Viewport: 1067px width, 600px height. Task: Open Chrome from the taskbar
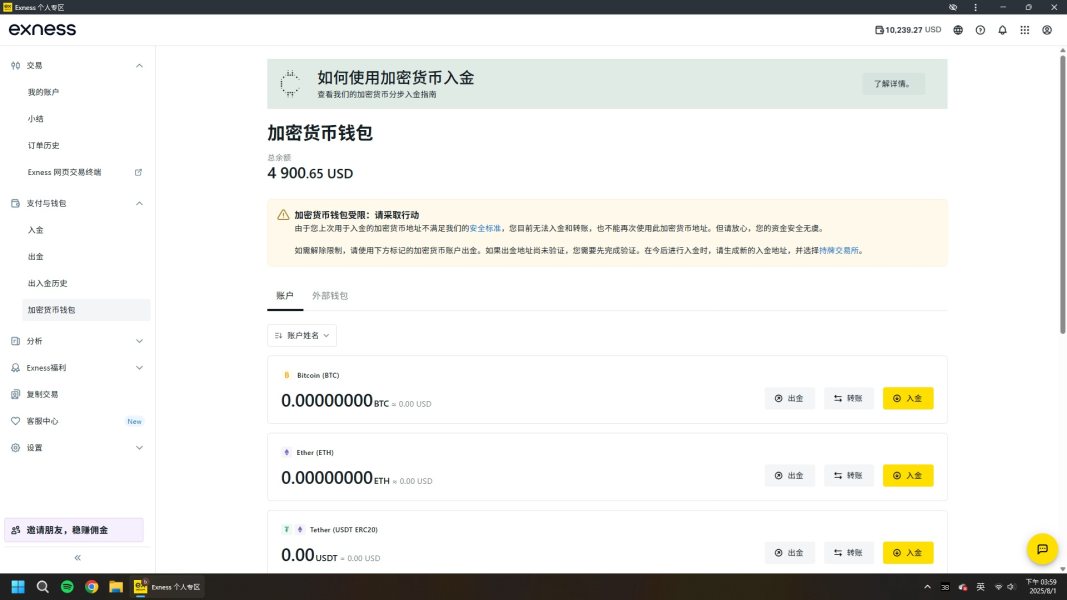[x=91, y=586]
